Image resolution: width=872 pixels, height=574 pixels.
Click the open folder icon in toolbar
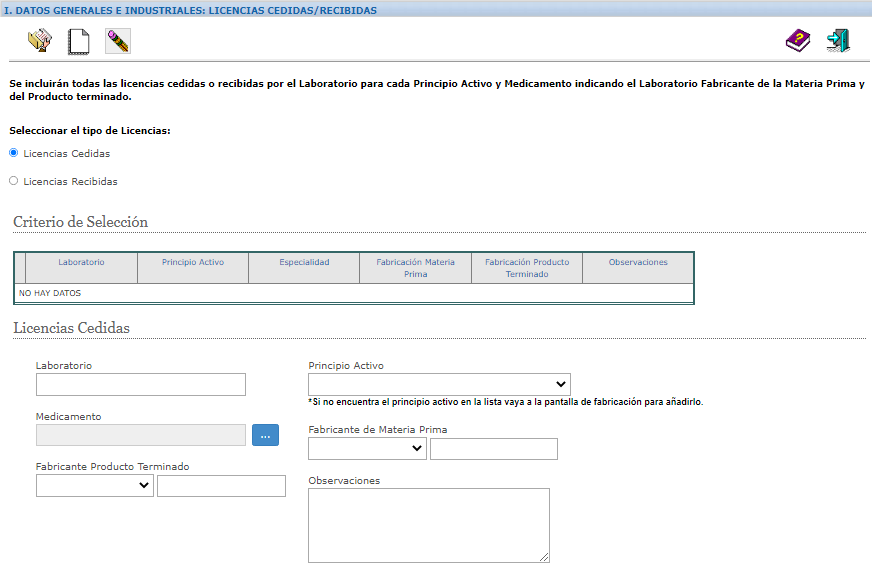click(x=39, y=41)
